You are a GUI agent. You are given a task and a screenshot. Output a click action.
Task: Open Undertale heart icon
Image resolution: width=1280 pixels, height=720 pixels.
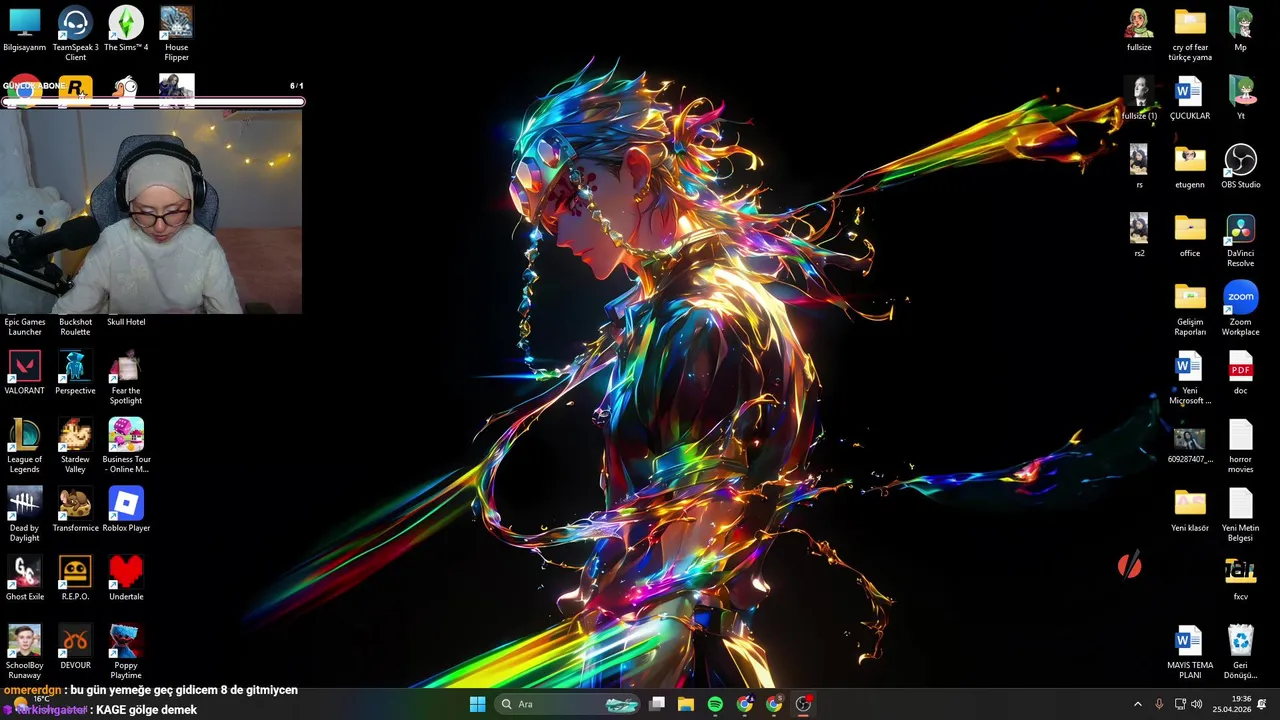126,578
